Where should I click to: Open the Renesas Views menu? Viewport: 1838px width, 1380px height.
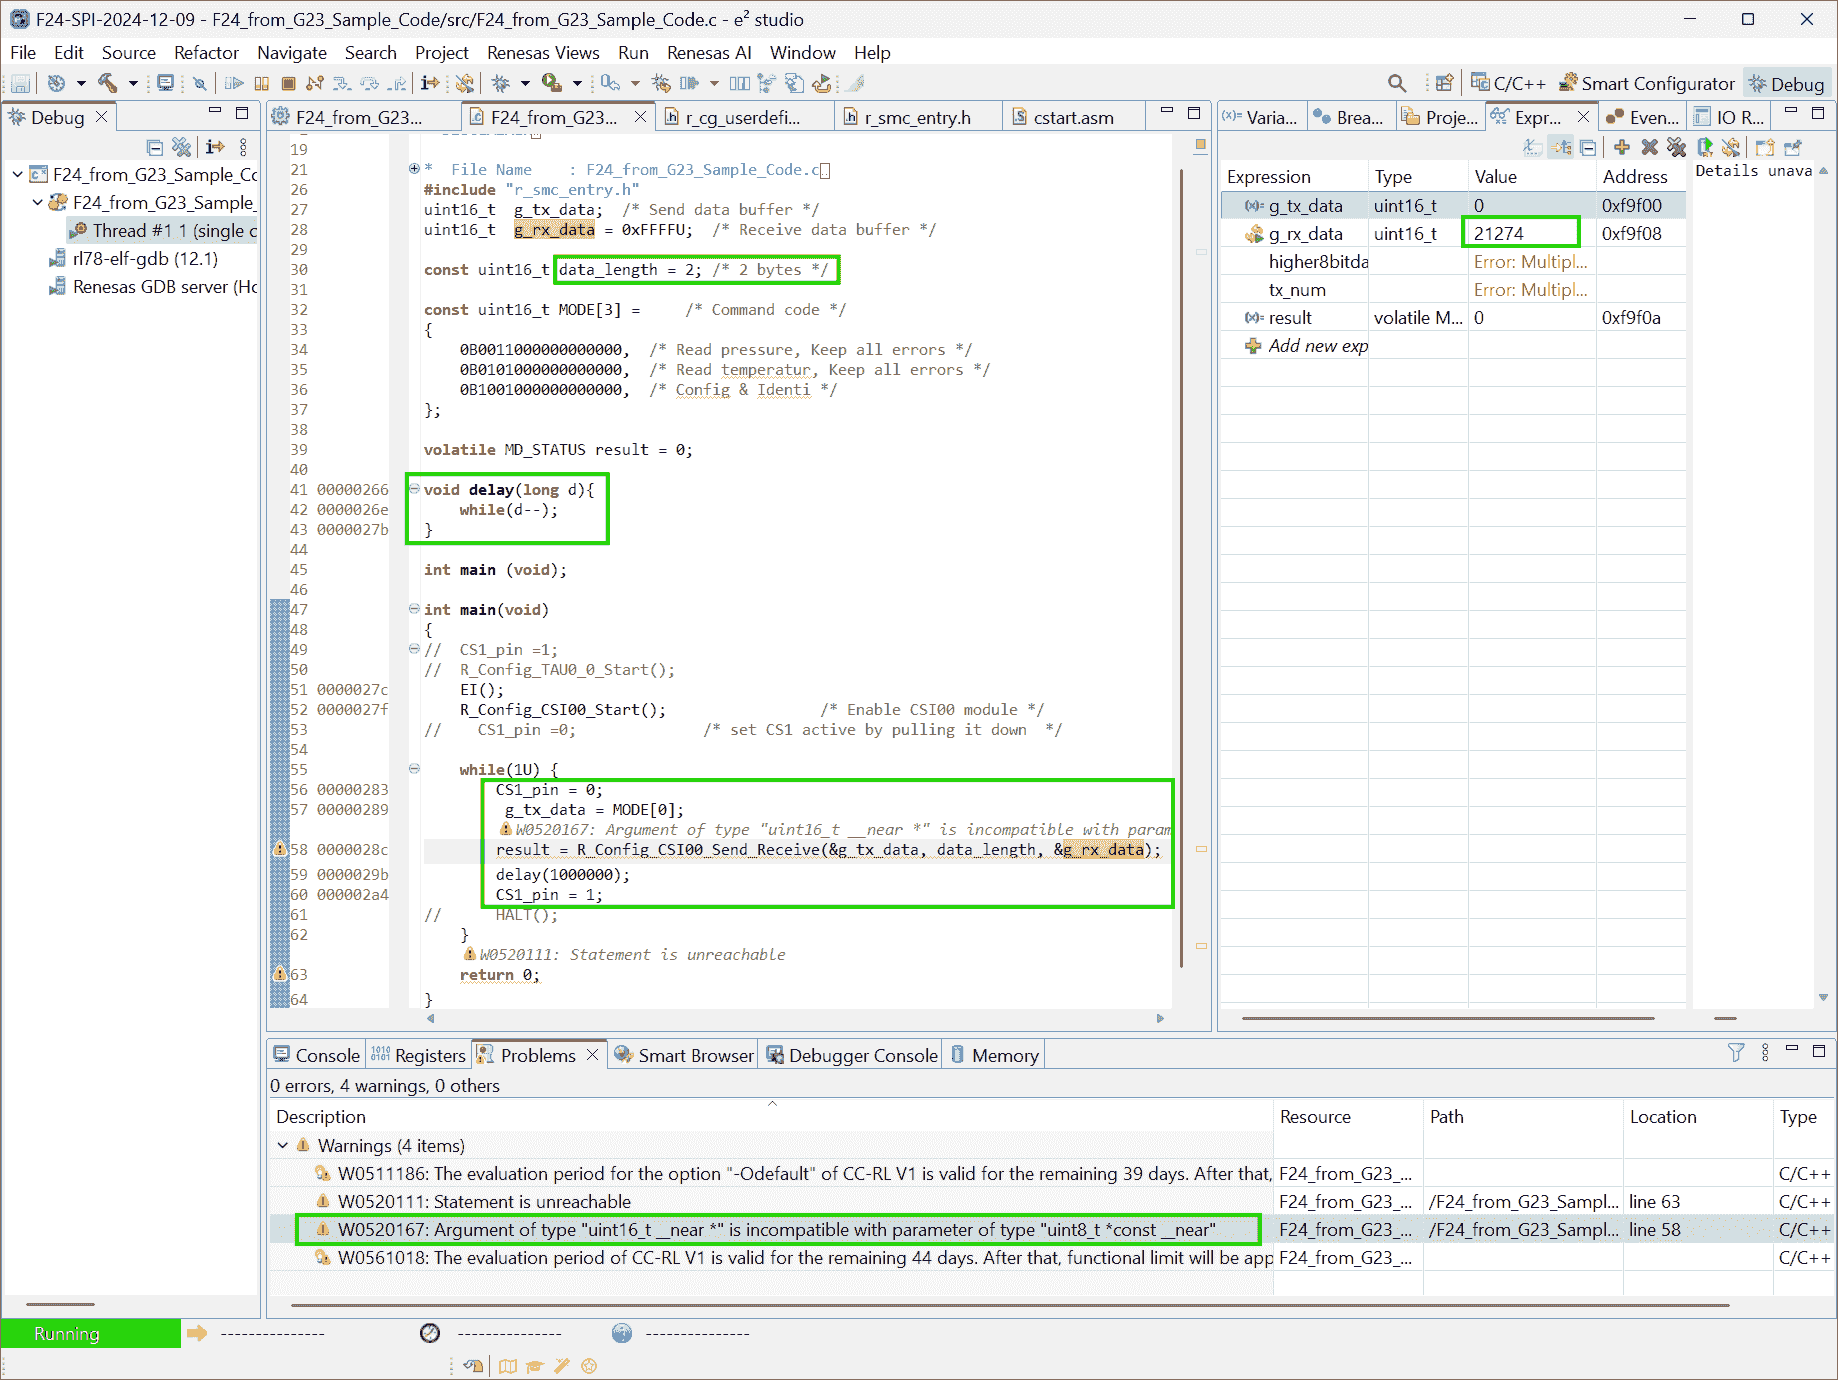(543, 53)
